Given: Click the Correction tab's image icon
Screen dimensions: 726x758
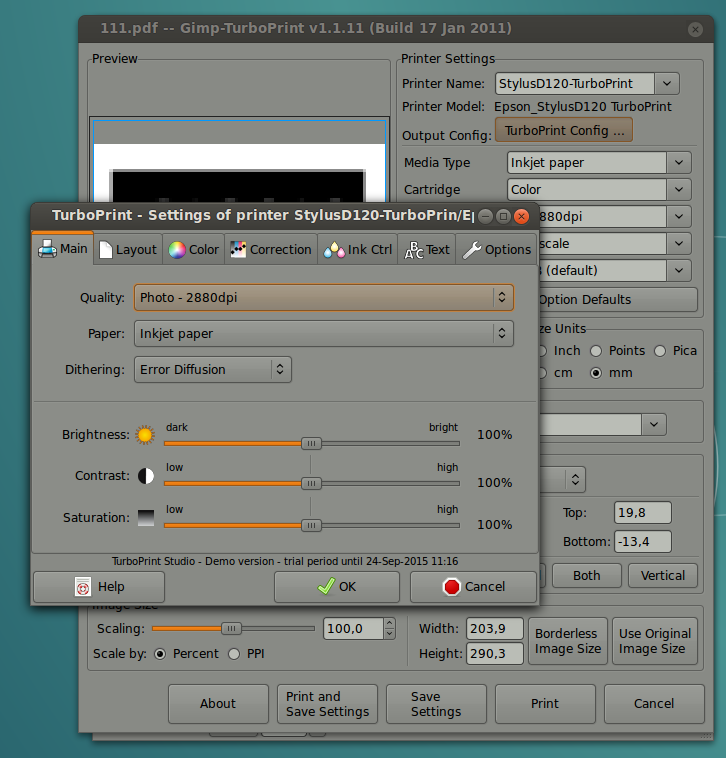Looking at the screenshot, I should (238, 250).
